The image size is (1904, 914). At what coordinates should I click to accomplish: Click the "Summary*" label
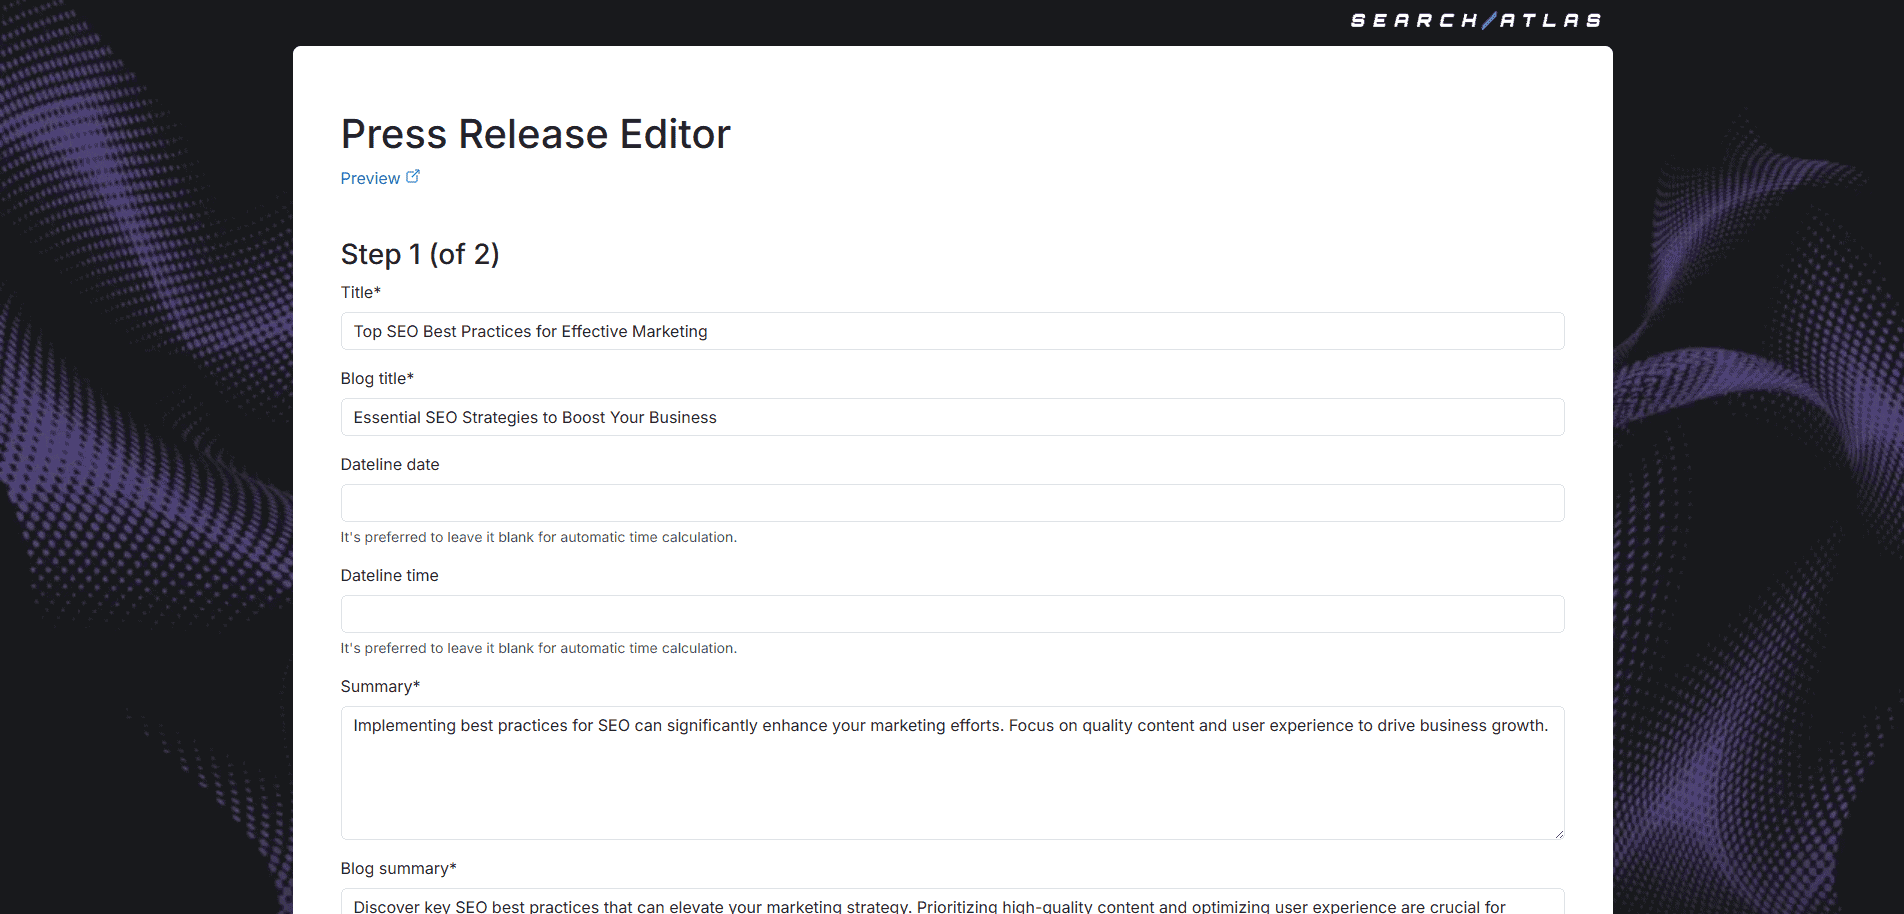click(379, 686)
